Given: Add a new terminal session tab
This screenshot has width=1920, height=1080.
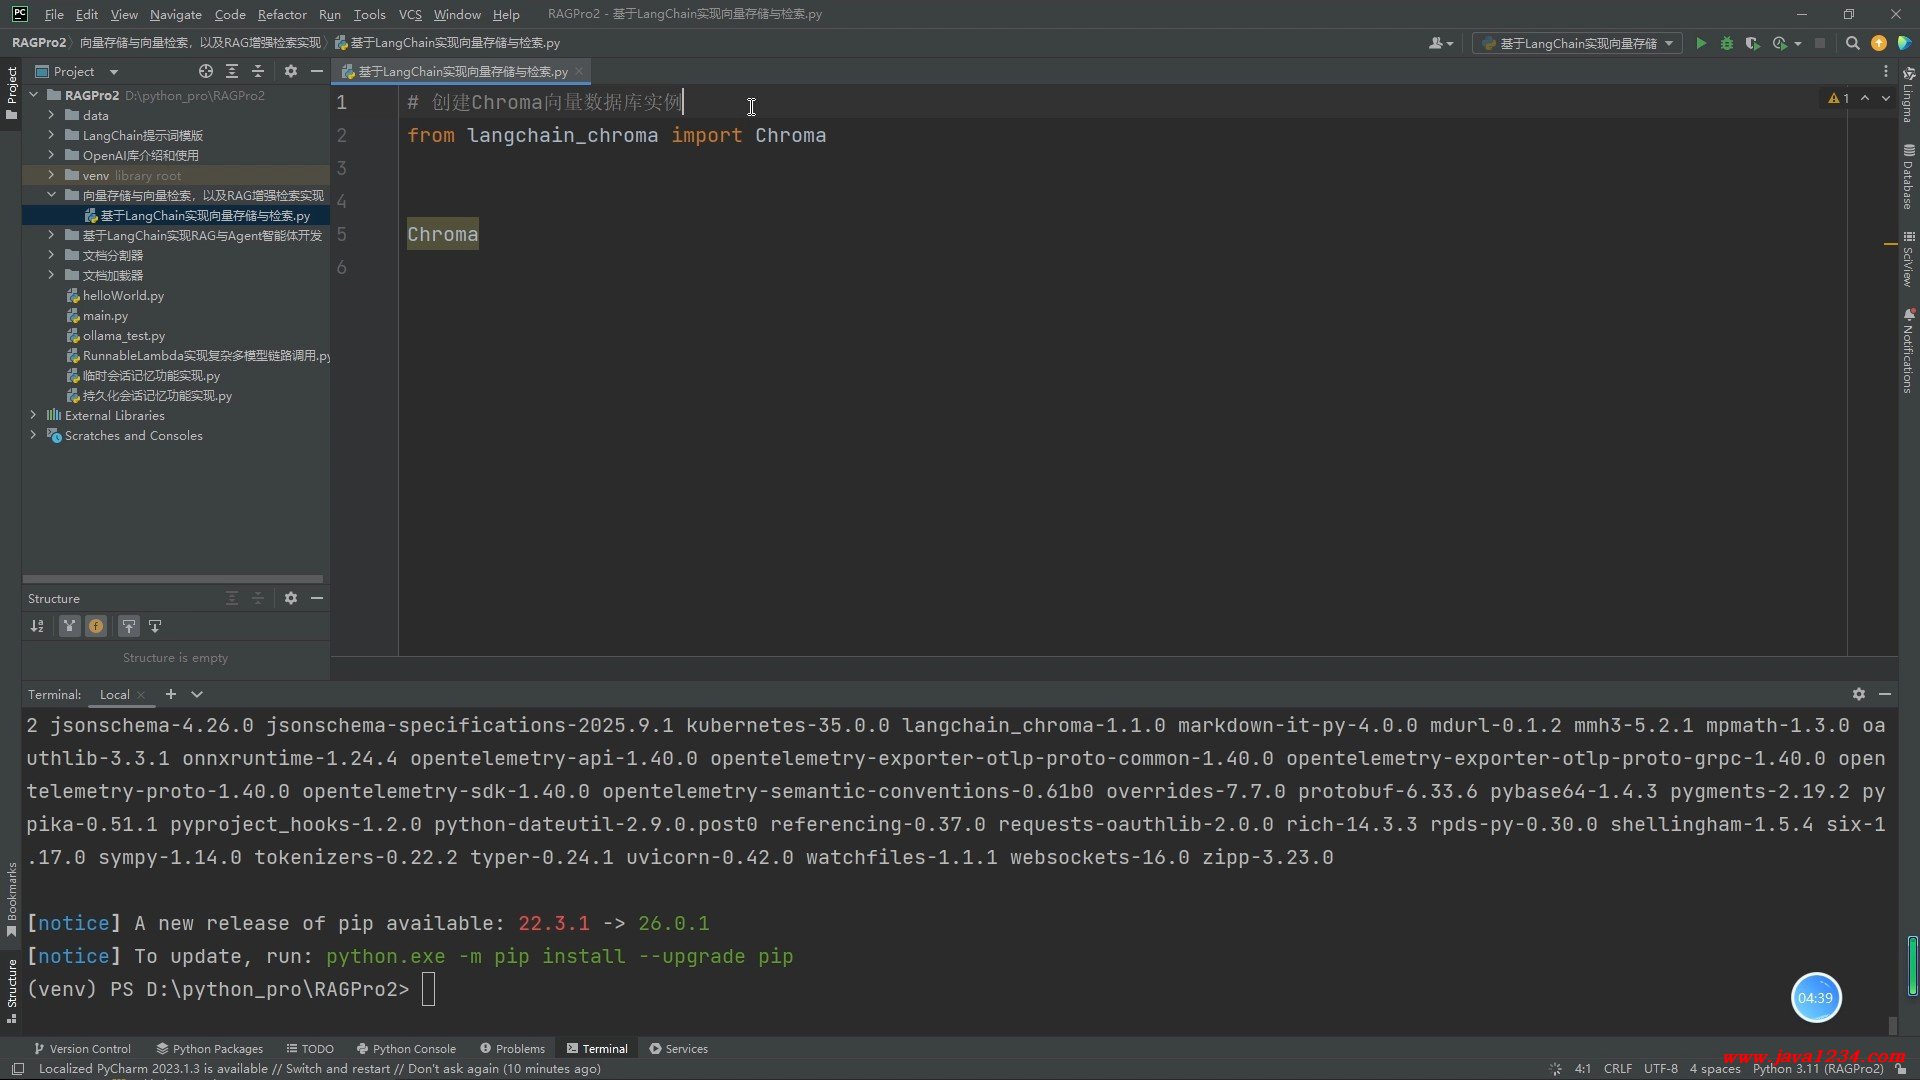Looking at the screenshot, I should click(x=171, y=694).
